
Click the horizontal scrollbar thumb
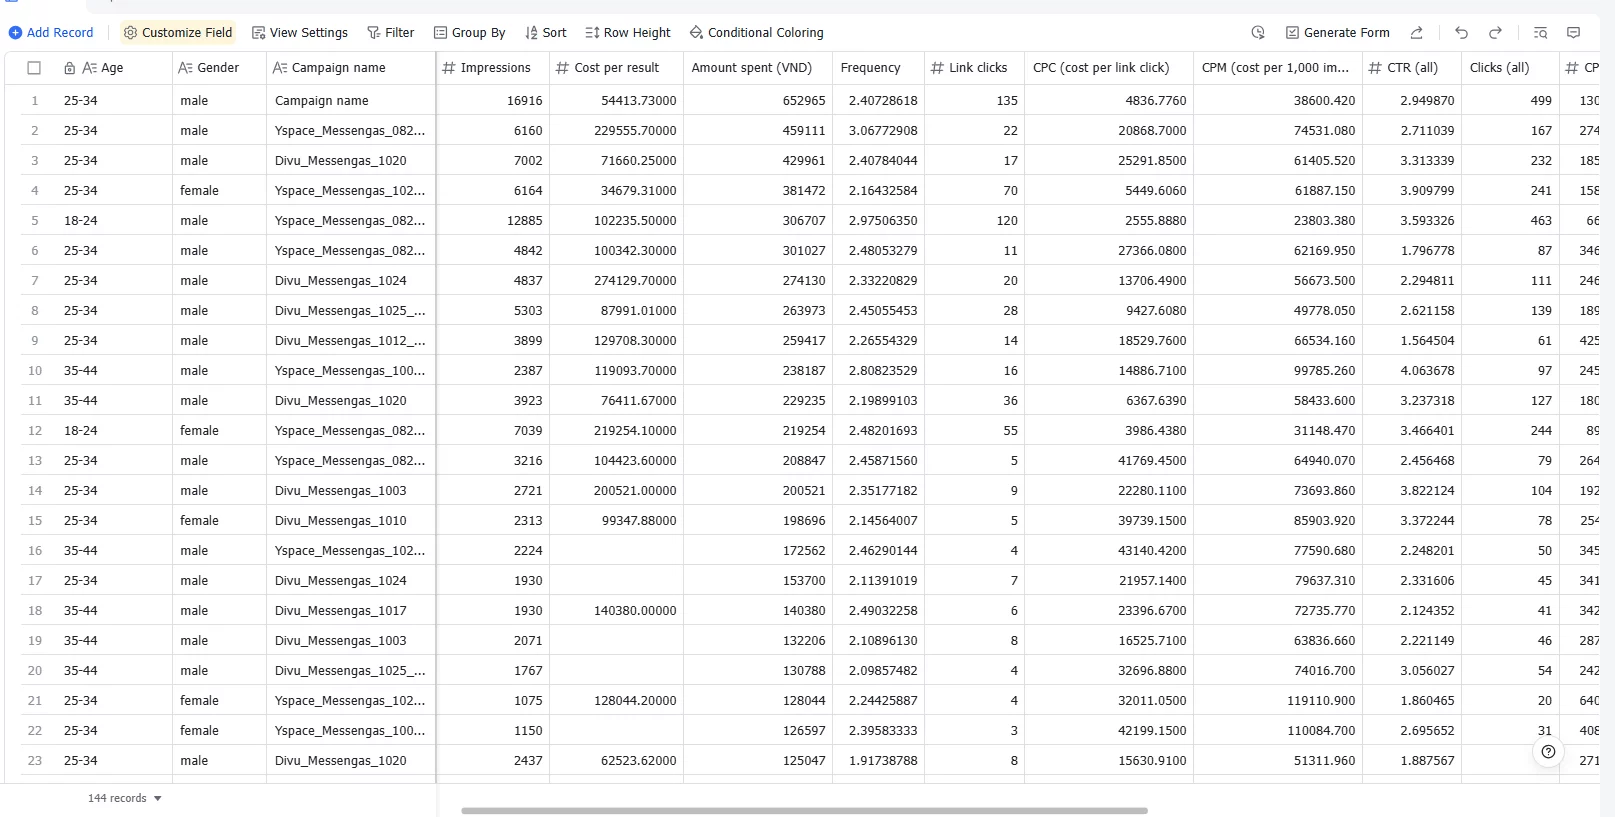[x=804, y=810]
